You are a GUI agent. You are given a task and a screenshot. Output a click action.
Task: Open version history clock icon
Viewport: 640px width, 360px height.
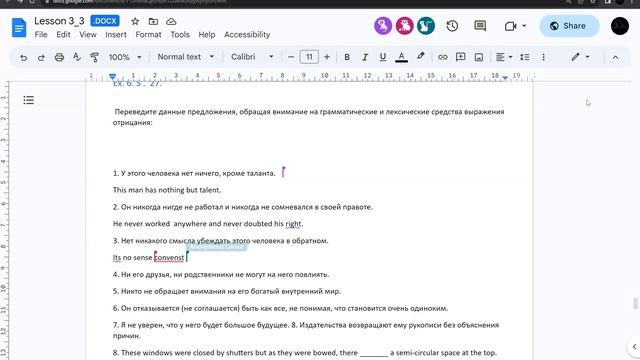tap(452, 26)
